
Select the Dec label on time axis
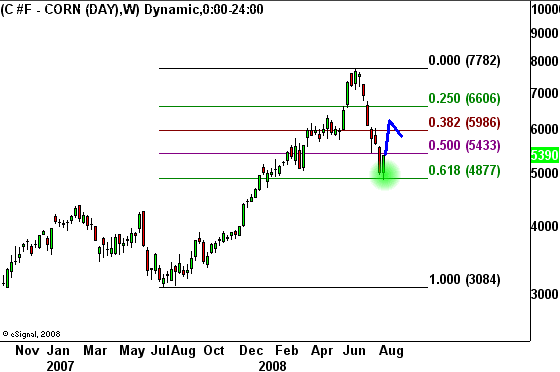click(251, 351)
